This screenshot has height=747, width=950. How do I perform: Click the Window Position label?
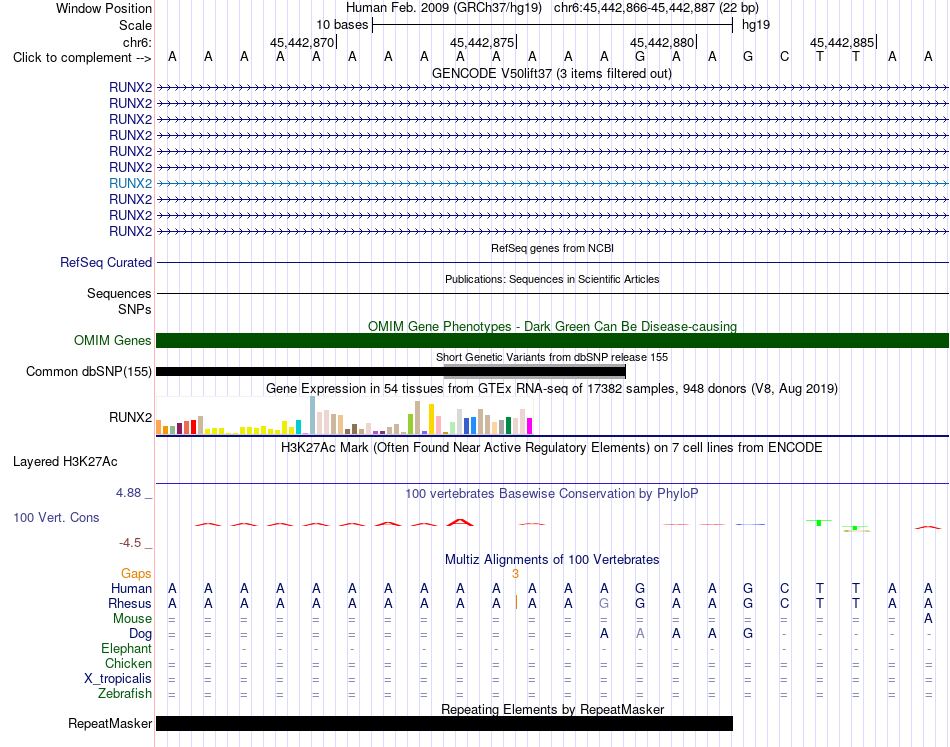pos(104,8)
